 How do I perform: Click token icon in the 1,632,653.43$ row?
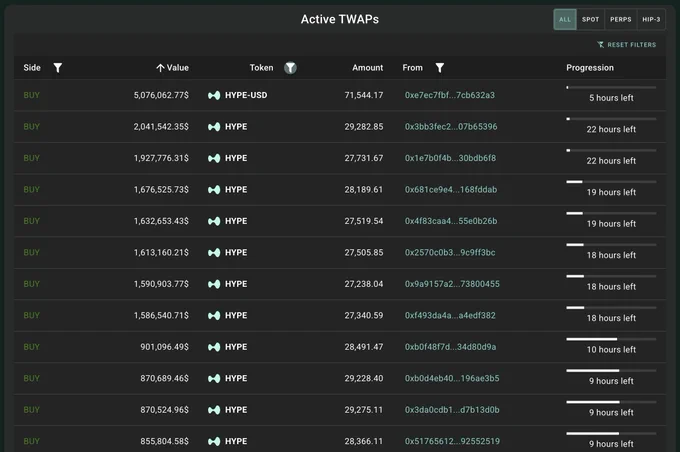coord(214,221)
